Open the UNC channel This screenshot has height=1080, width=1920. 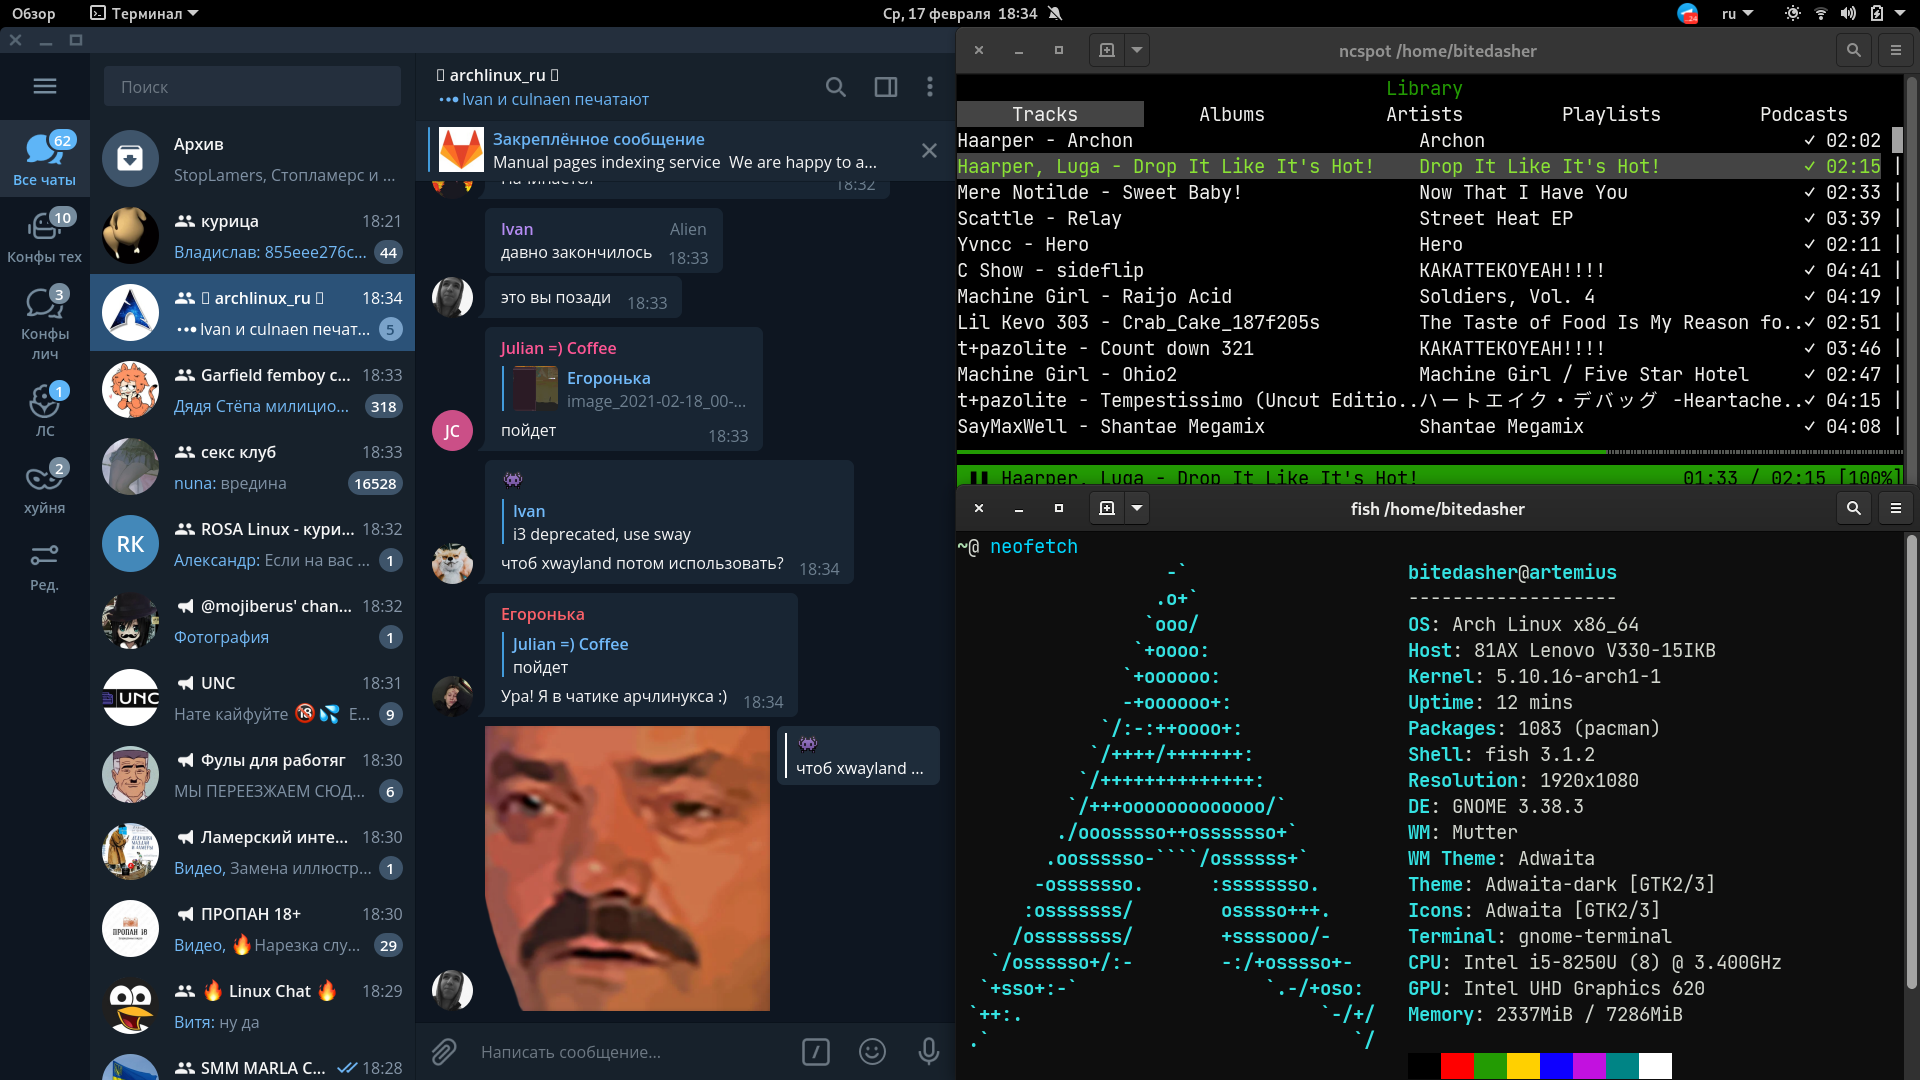253,698
